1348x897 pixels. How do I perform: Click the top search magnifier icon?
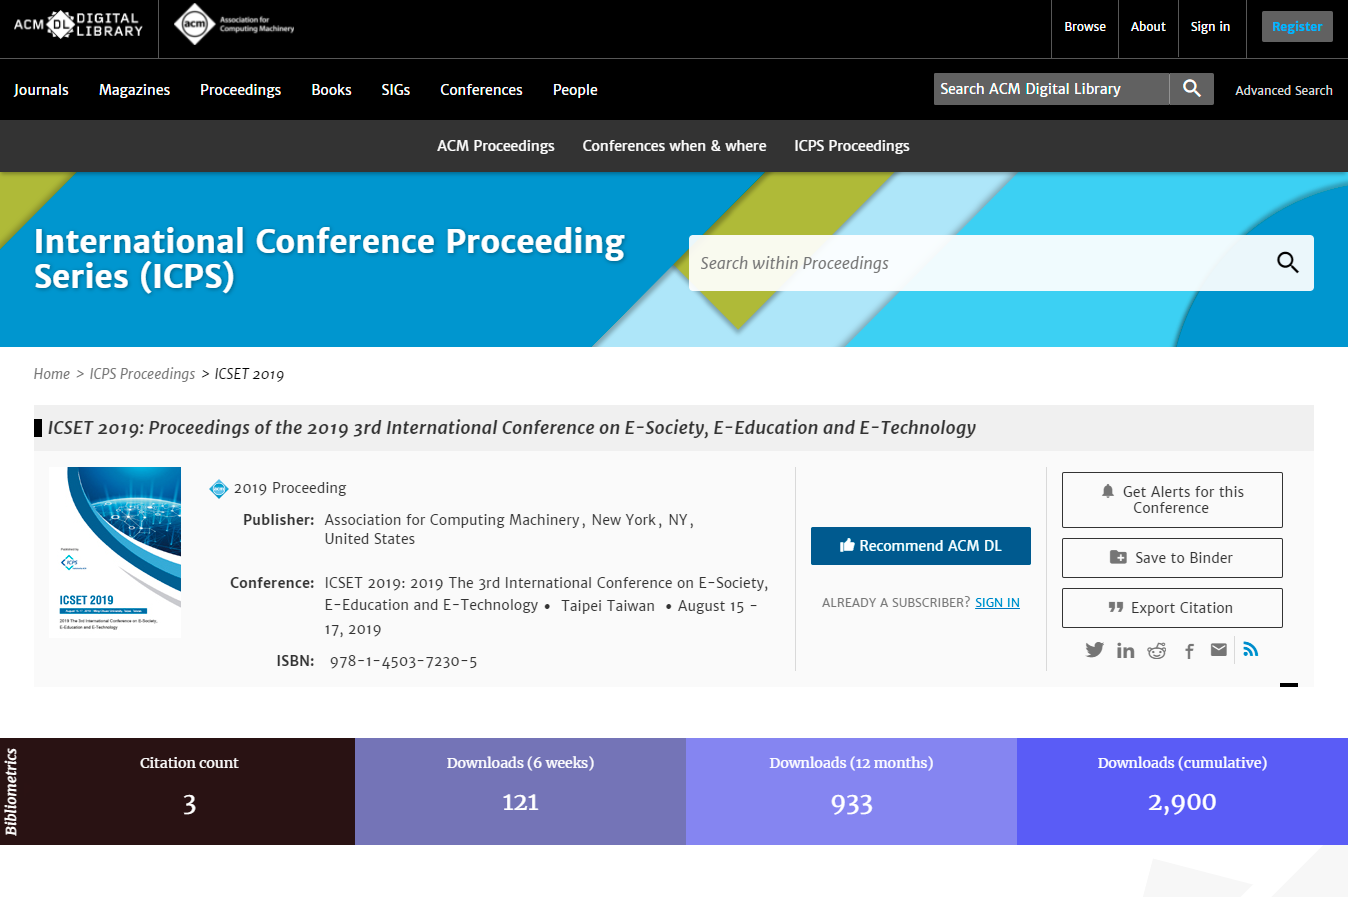pos(1191,89)
